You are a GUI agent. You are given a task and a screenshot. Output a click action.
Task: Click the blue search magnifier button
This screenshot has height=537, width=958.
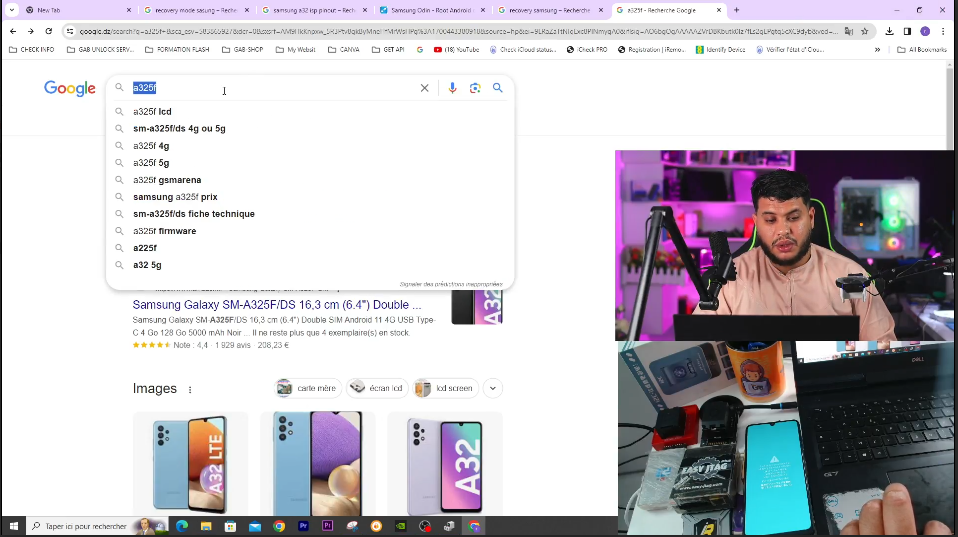[x=498, y=88]
